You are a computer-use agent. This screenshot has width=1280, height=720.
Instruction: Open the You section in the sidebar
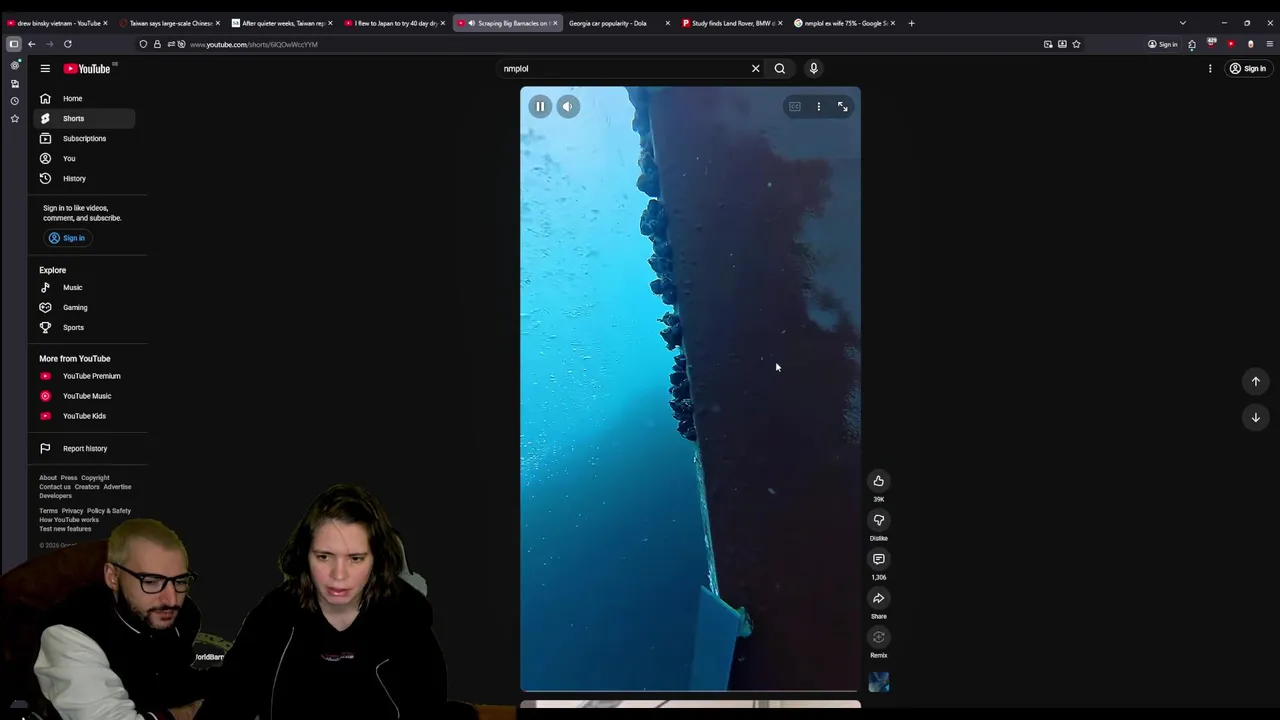84,158
